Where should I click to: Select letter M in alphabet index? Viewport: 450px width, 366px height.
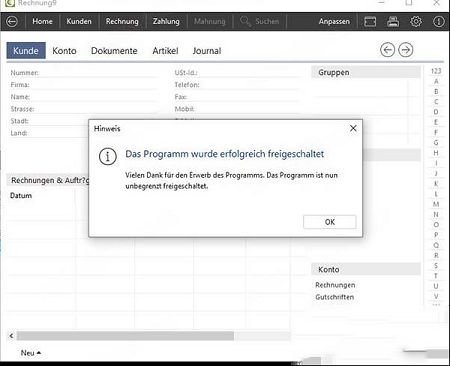tap(436, 204)
